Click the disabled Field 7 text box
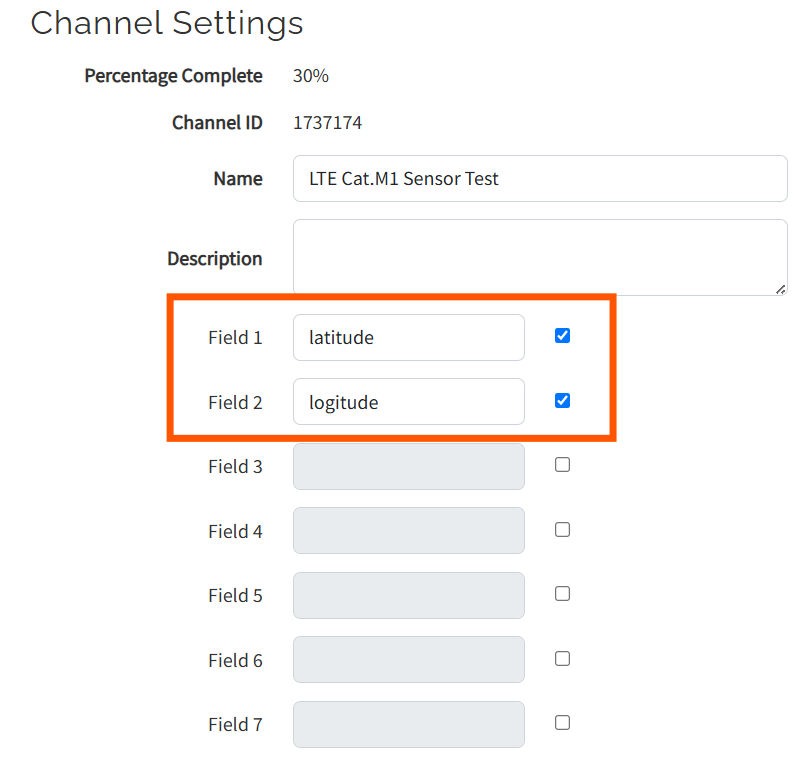Screen dimensions: 806x758 pos(409,724)
